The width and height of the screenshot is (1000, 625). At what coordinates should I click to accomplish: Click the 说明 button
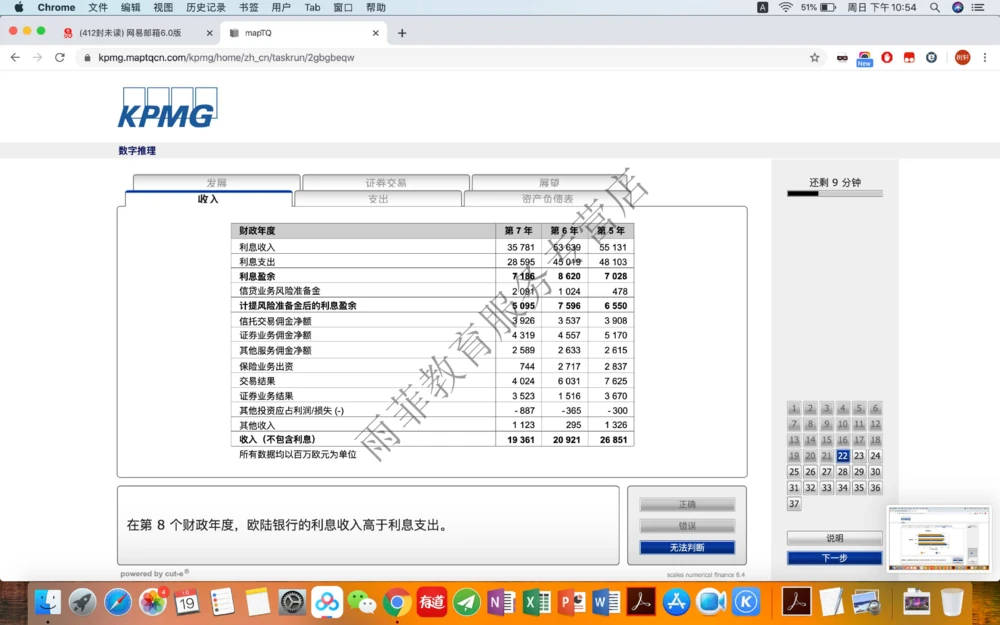coord(833,537)
